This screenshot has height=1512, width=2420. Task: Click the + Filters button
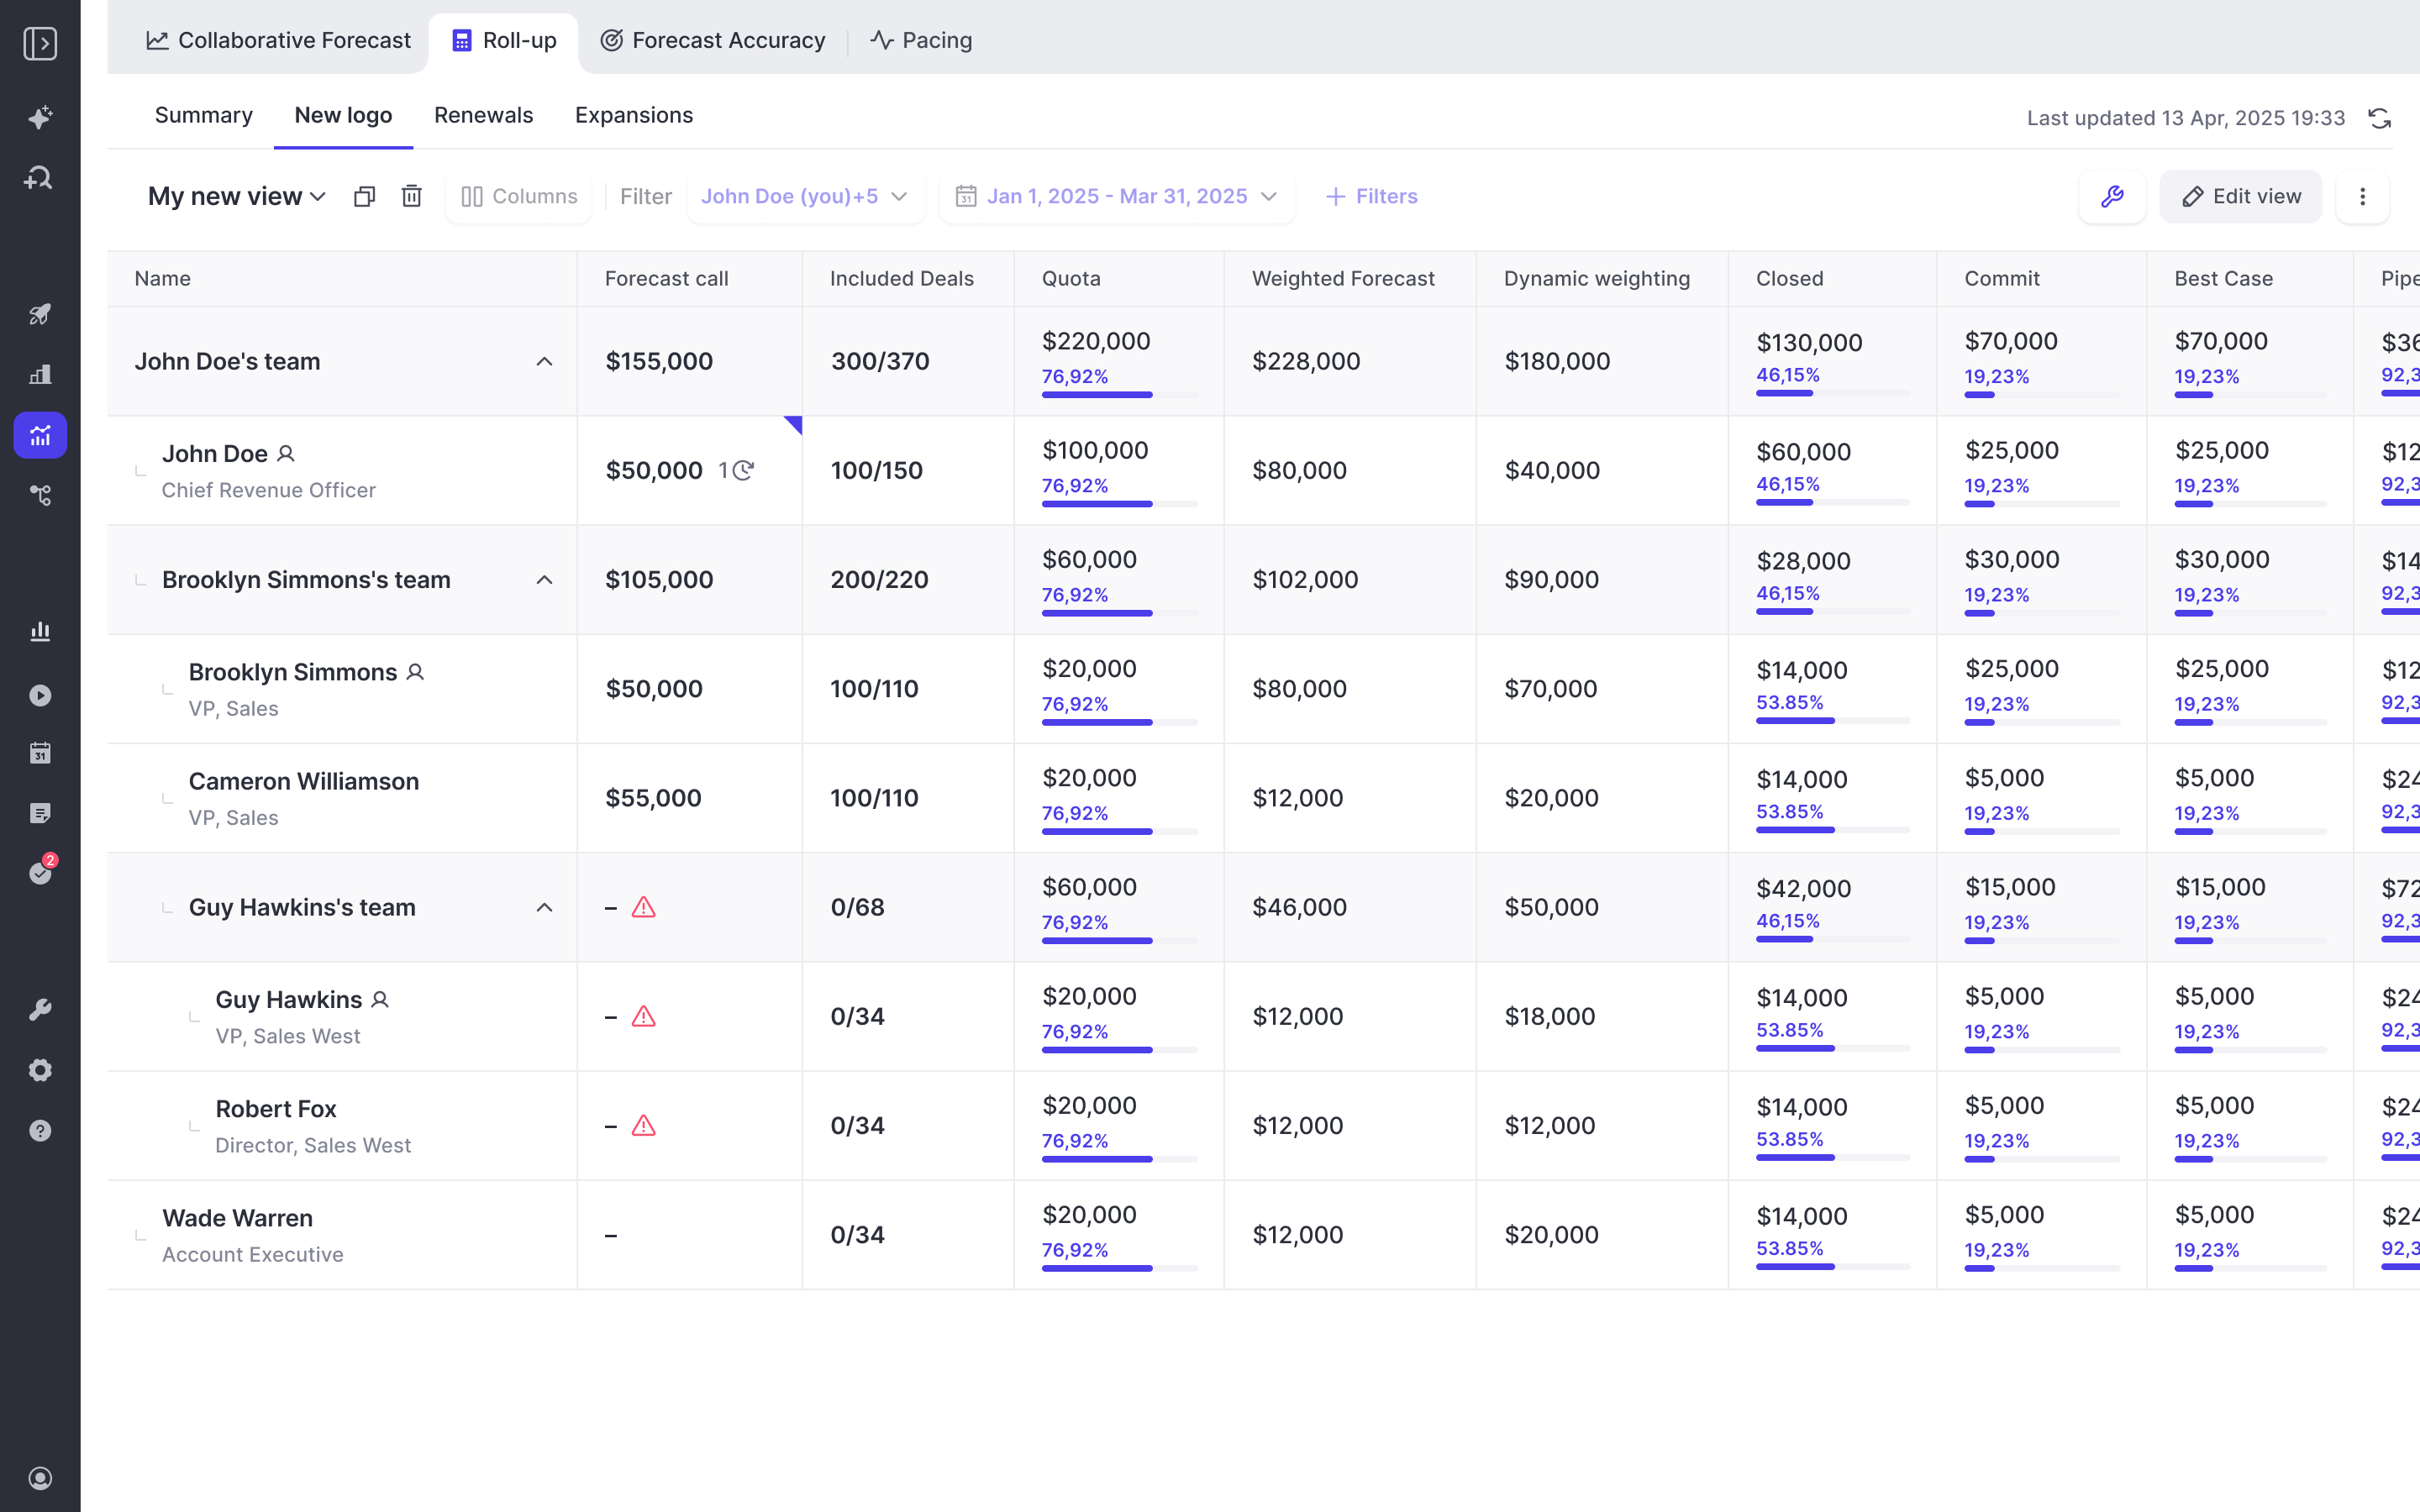tap(1371, 196)
